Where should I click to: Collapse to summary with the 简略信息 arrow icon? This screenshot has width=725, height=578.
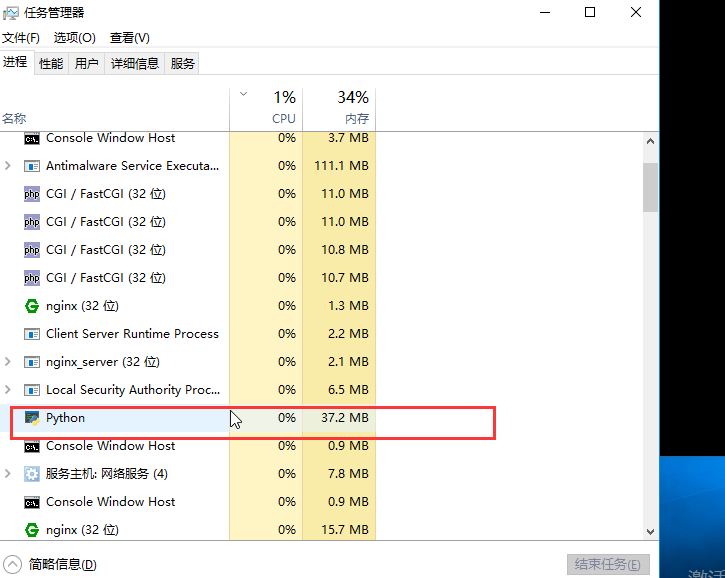click(x=12, y=564)
